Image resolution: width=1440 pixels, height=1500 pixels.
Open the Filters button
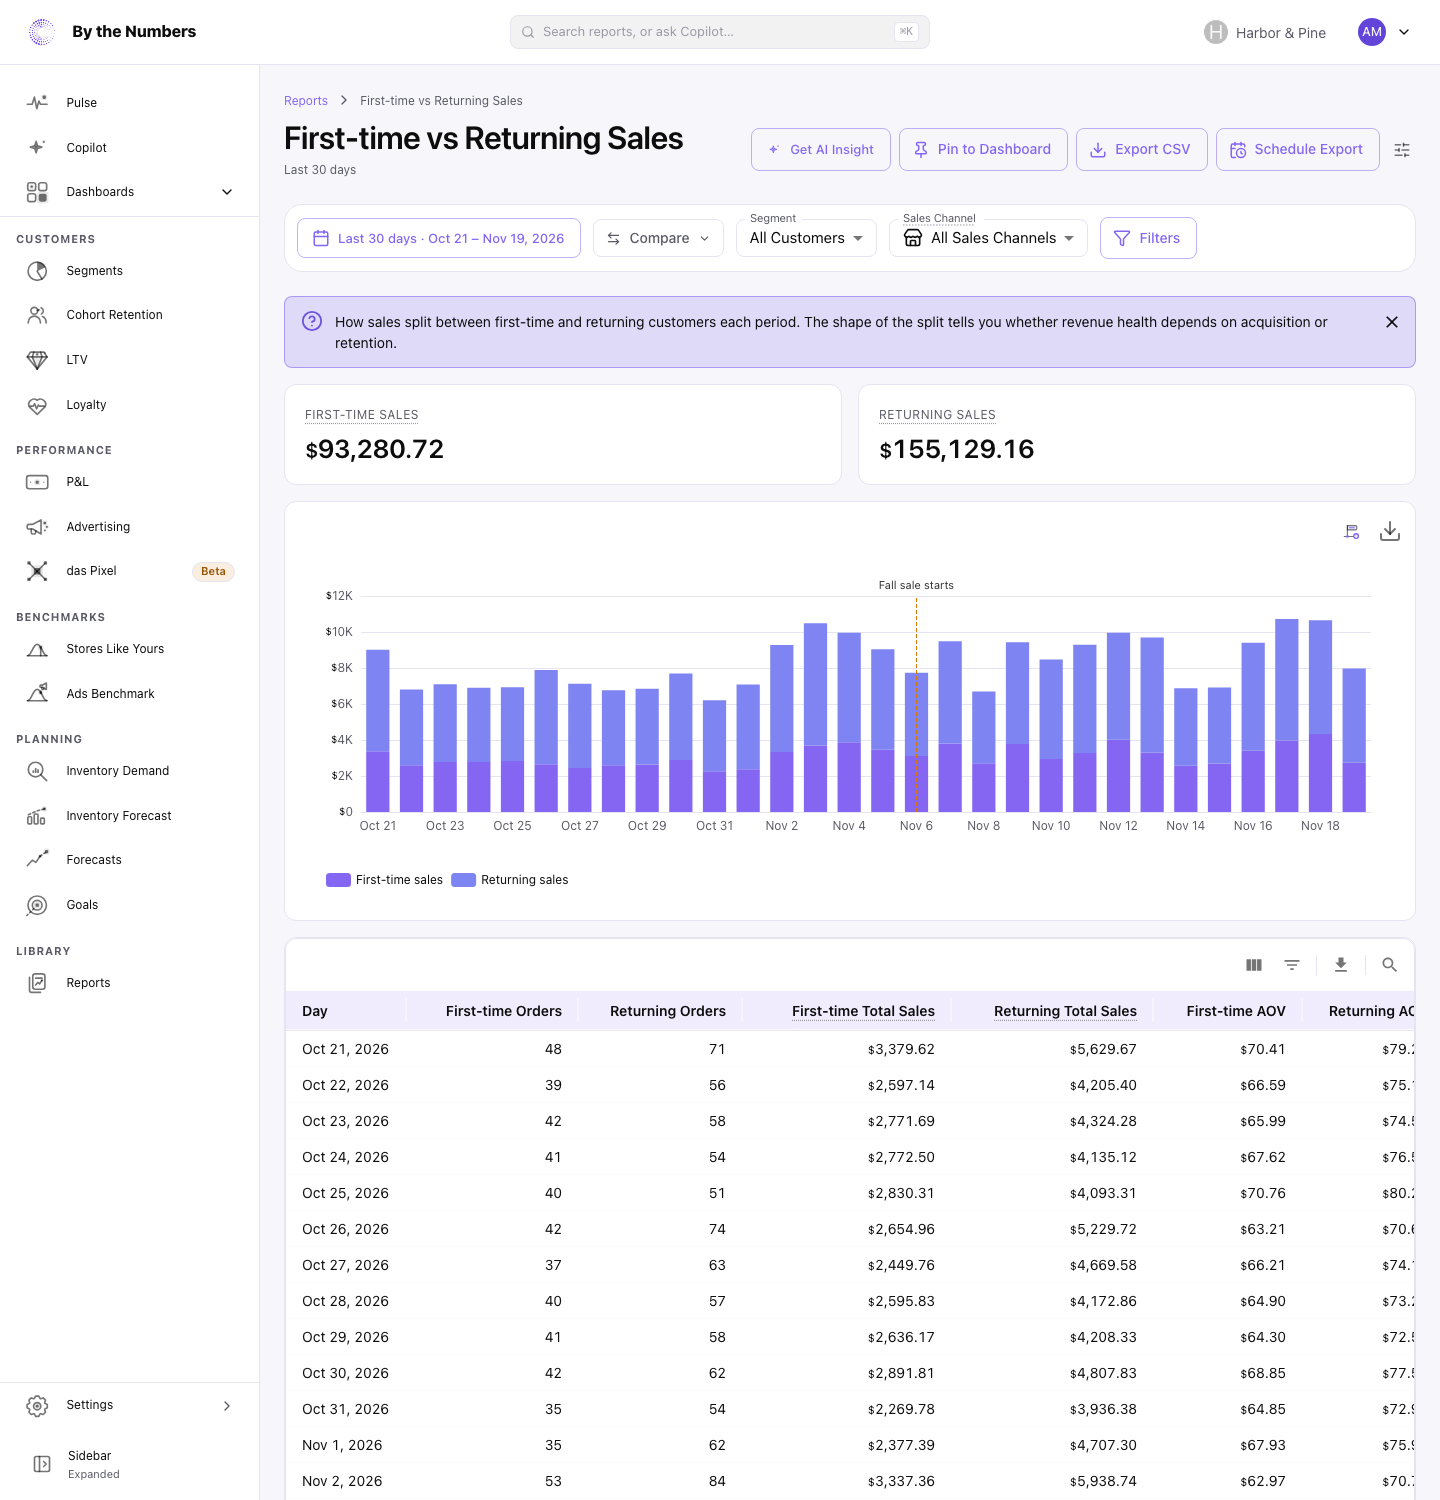pos(1148,238)
